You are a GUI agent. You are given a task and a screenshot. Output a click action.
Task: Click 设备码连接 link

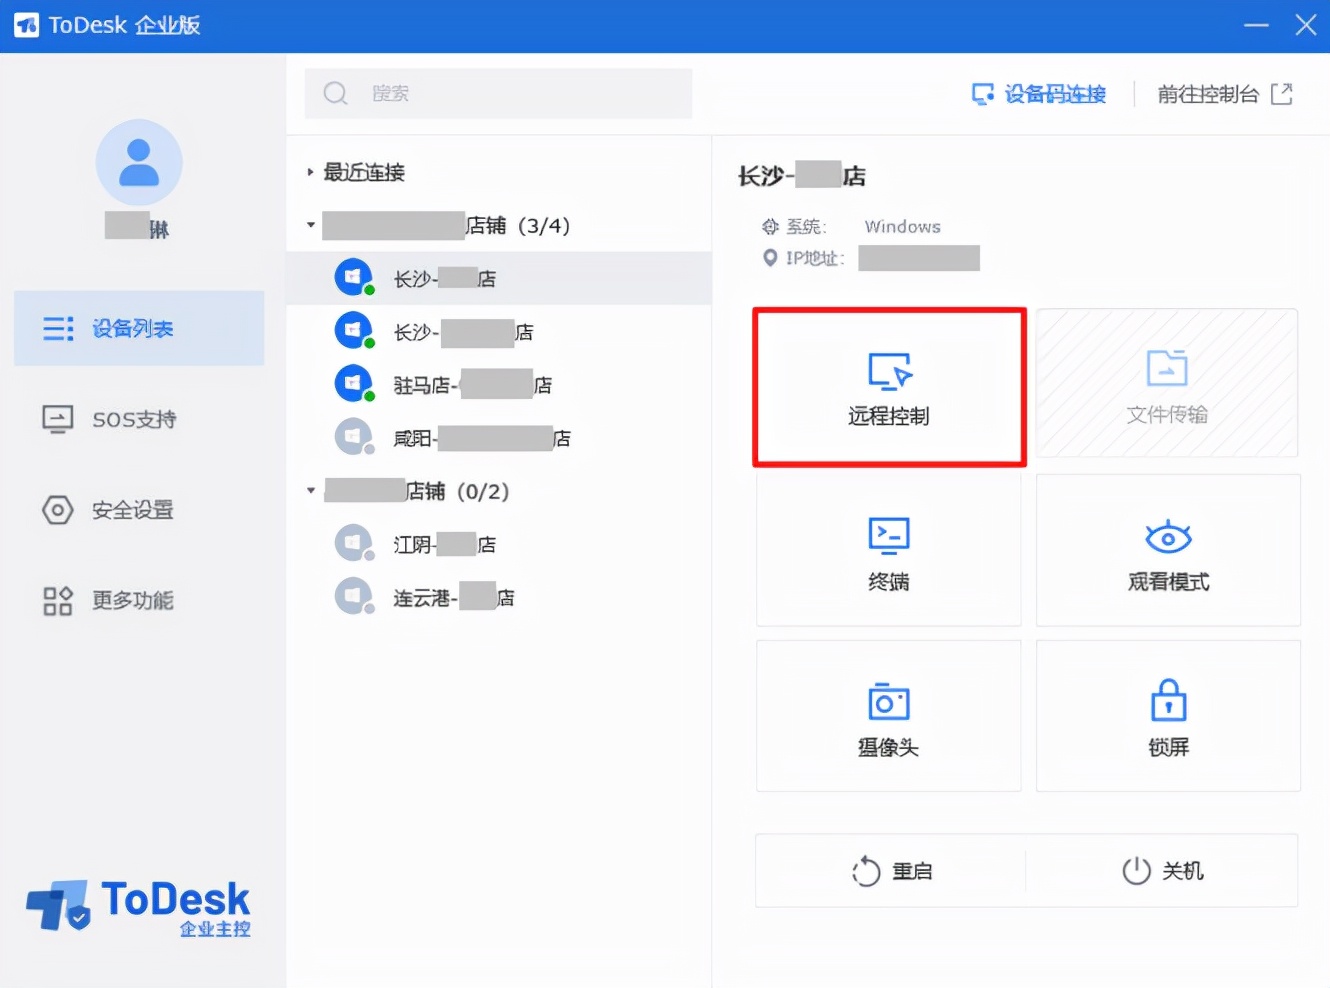click(1055, 94)
